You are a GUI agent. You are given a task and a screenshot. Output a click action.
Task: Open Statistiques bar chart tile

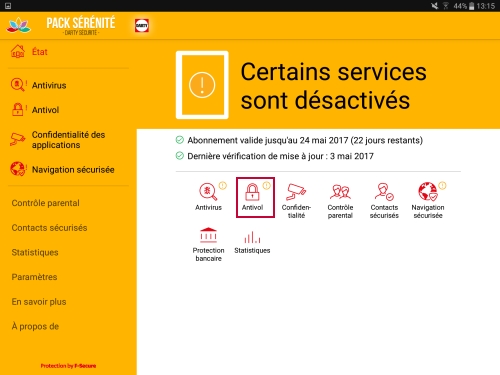pos(252,242)
